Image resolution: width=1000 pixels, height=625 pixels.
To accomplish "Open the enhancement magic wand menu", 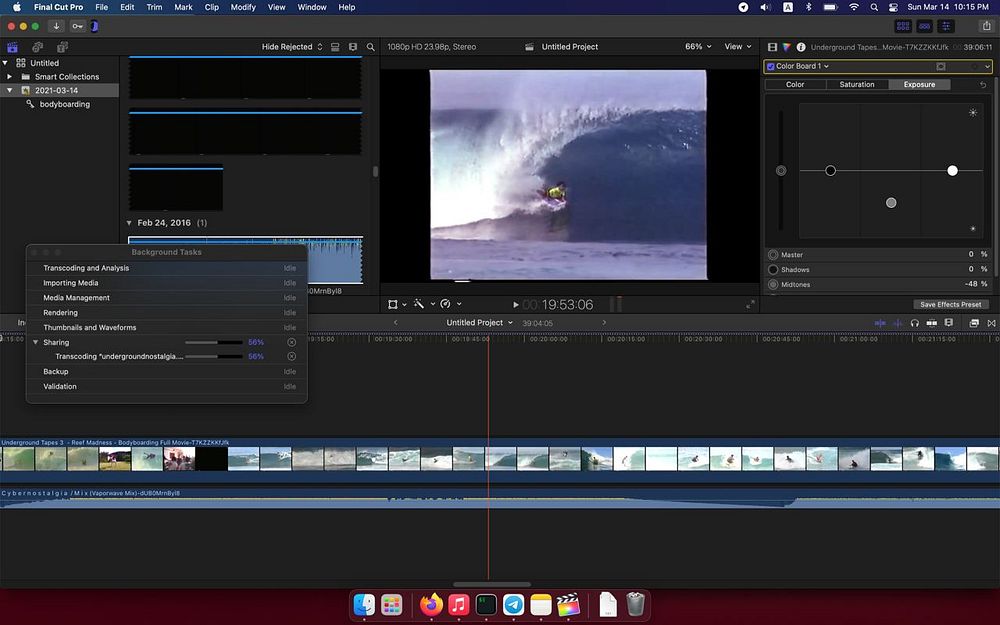I will click(x=421, y=304).
